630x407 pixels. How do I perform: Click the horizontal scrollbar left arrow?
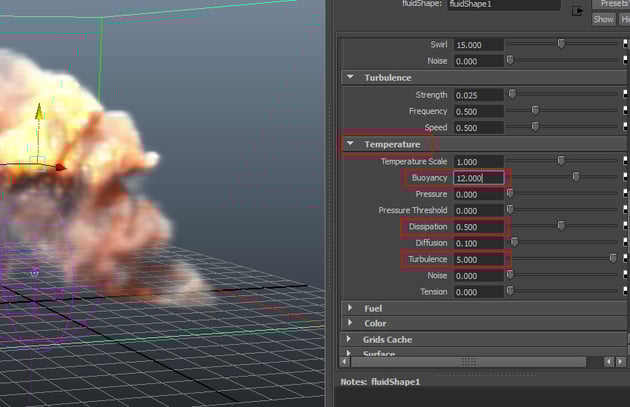point(344,362)
